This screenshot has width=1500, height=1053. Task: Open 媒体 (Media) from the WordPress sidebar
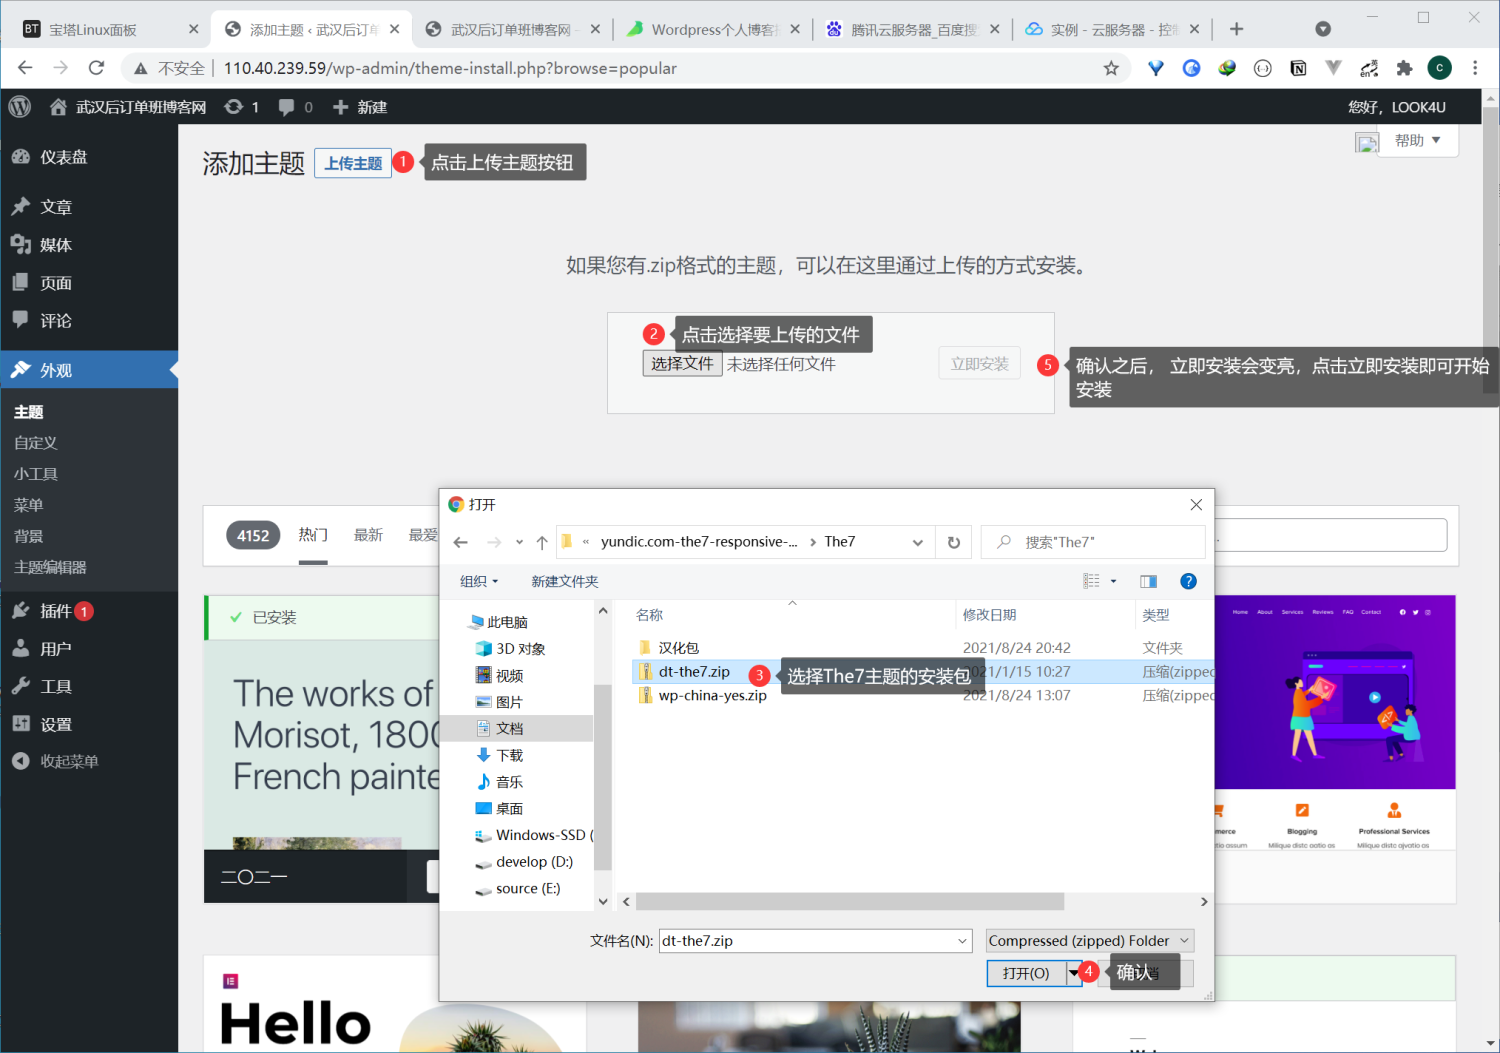(55, 244)
